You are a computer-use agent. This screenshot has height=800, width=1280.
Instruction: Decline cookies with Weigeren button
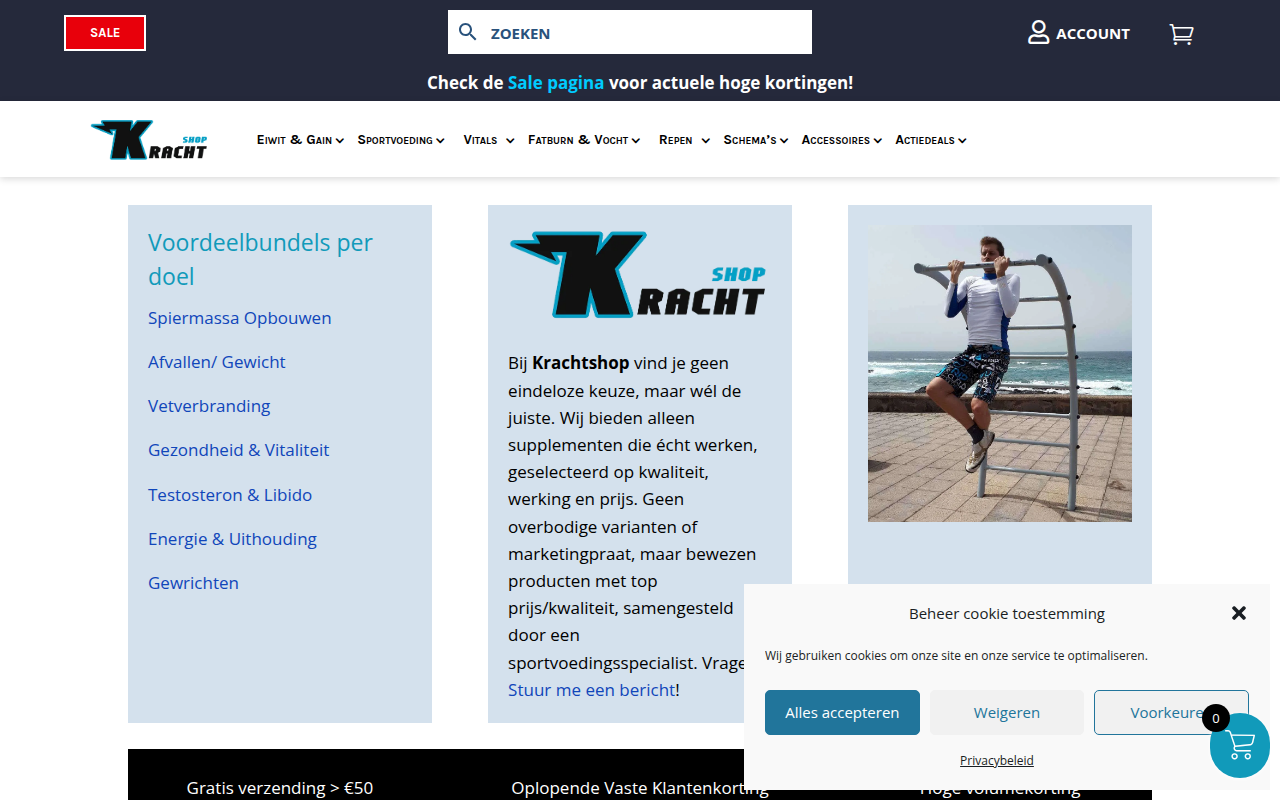click(1007, 713)
